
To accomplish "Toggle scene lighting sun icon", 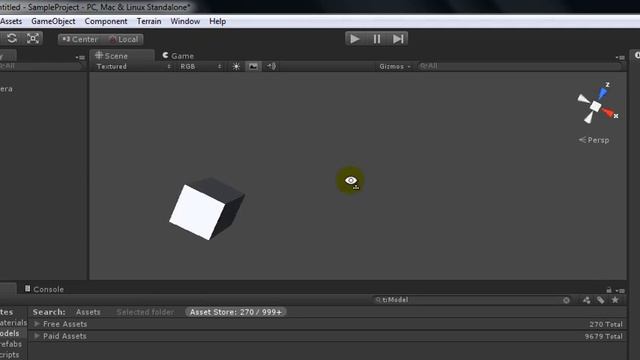I will [236, 66].
